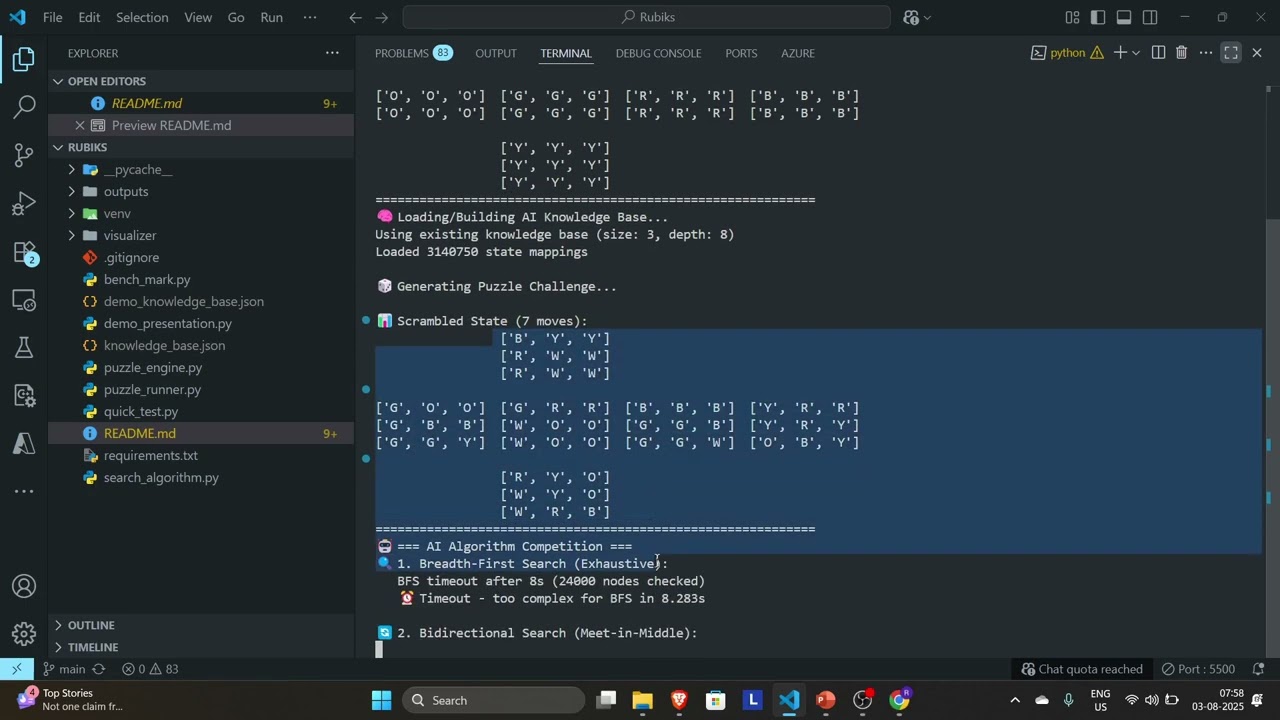Open the Docker containers view

point(24,396)
